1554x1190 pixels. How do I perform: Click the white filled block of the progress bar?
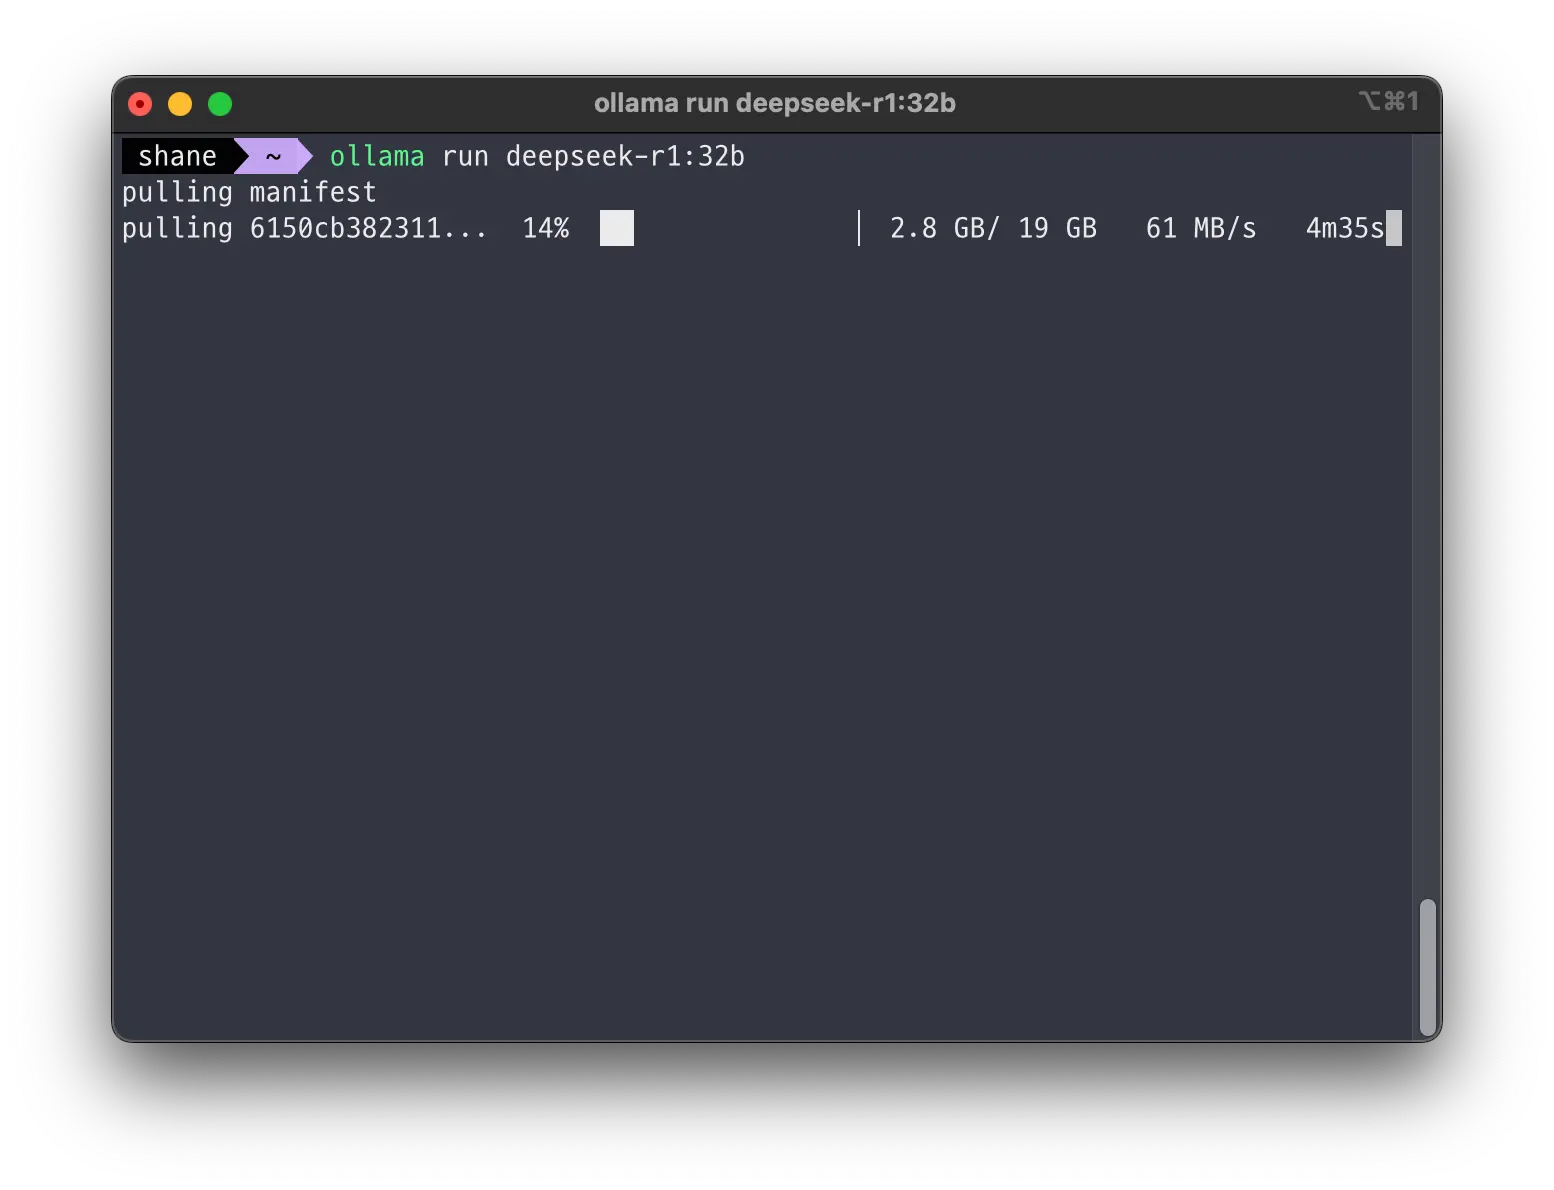617,228
